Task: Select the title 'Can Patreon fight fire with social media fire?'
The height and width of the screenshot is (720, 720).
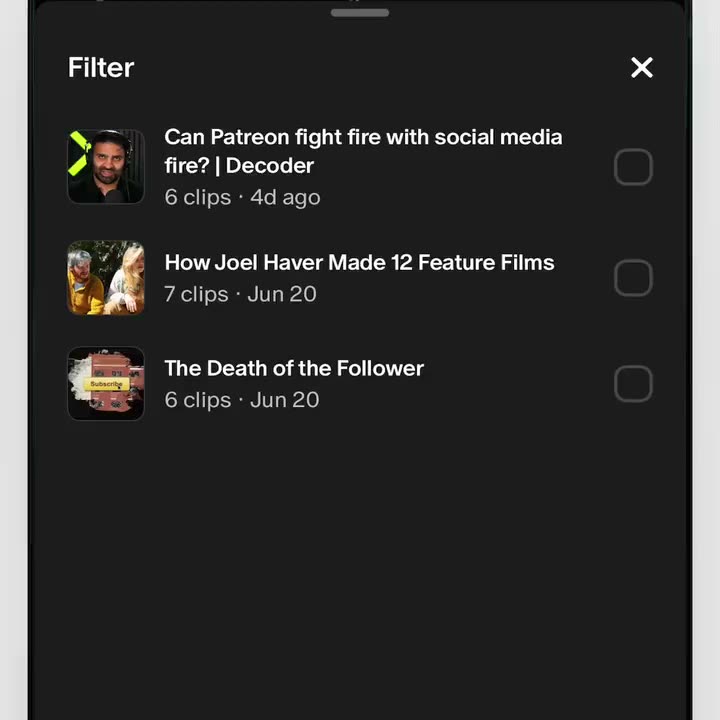Action: 363,151
